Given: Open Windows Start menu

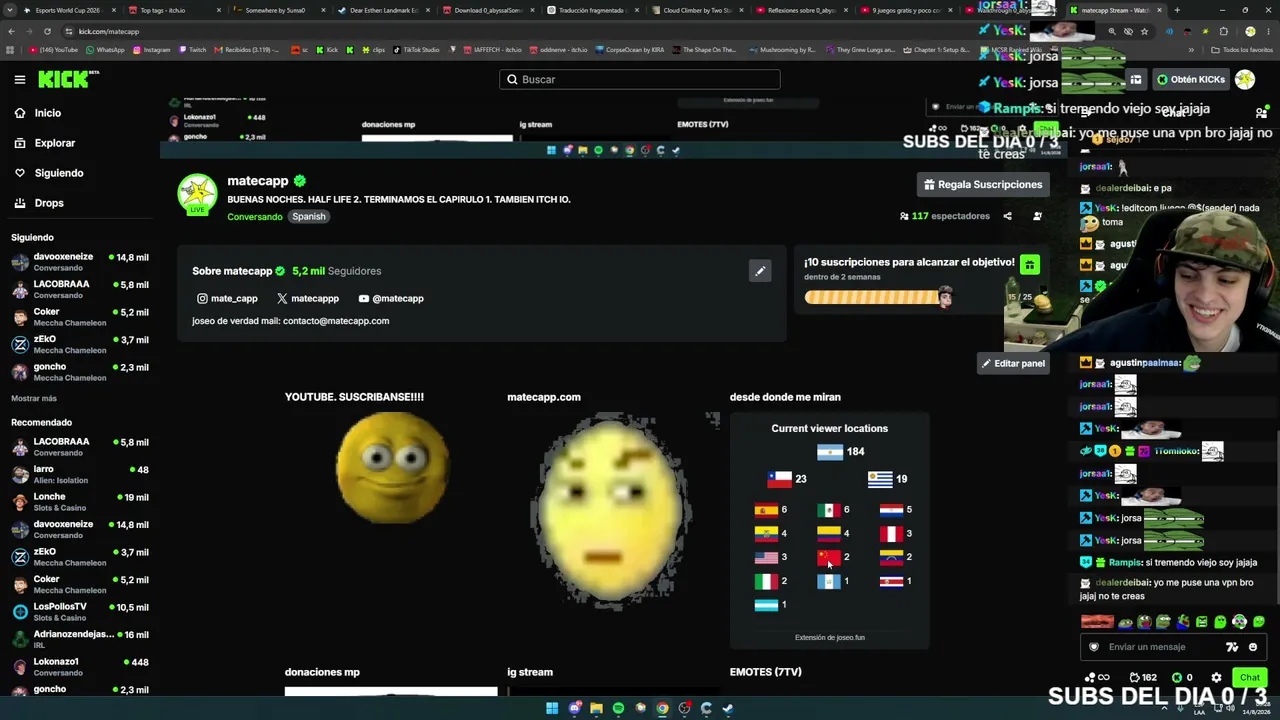Looking at the screenshot, I should tap(552, 708).
